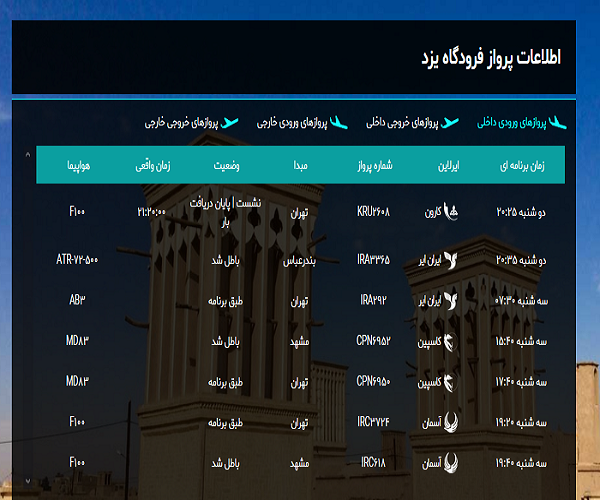Click the foreign arrivals landing plane icon
Screen dimensions: 600x500
[x=339, y=123]
